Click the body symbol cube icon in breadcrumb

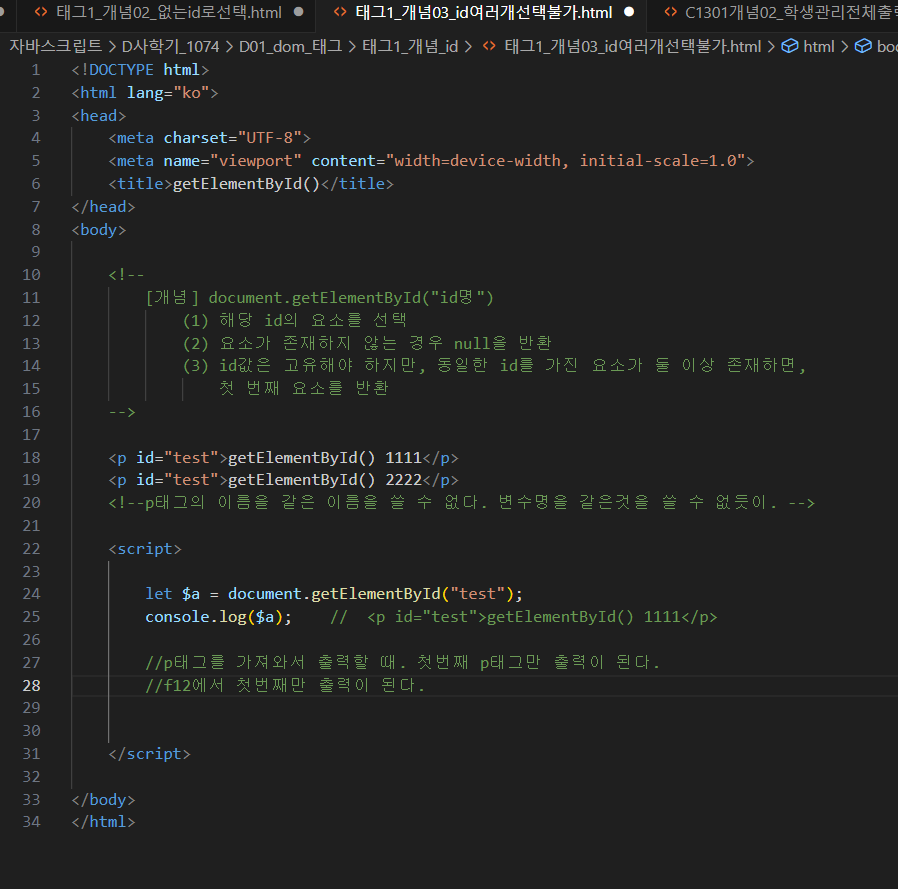[863, 46]
